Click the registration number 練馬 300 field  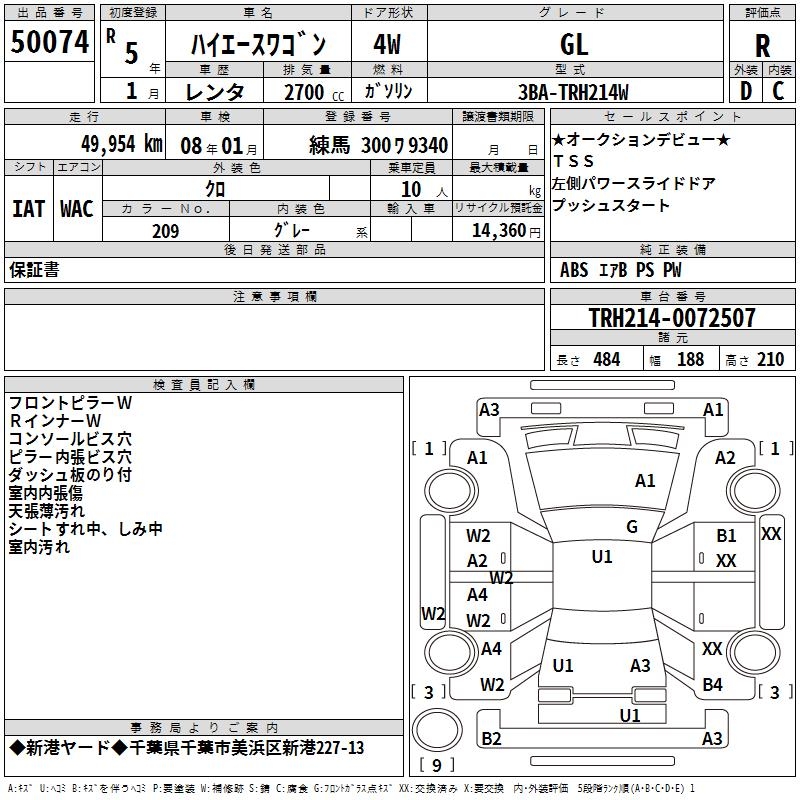coord(379,145)
